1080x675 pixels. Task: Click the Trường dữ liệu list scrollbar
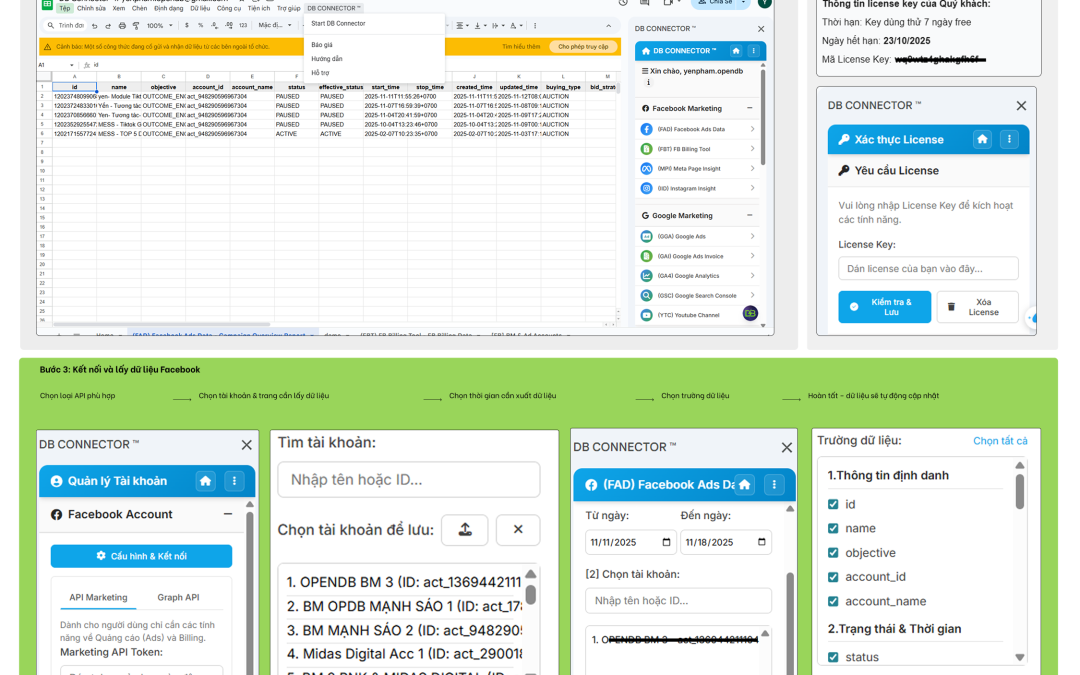pos(1020,492)
